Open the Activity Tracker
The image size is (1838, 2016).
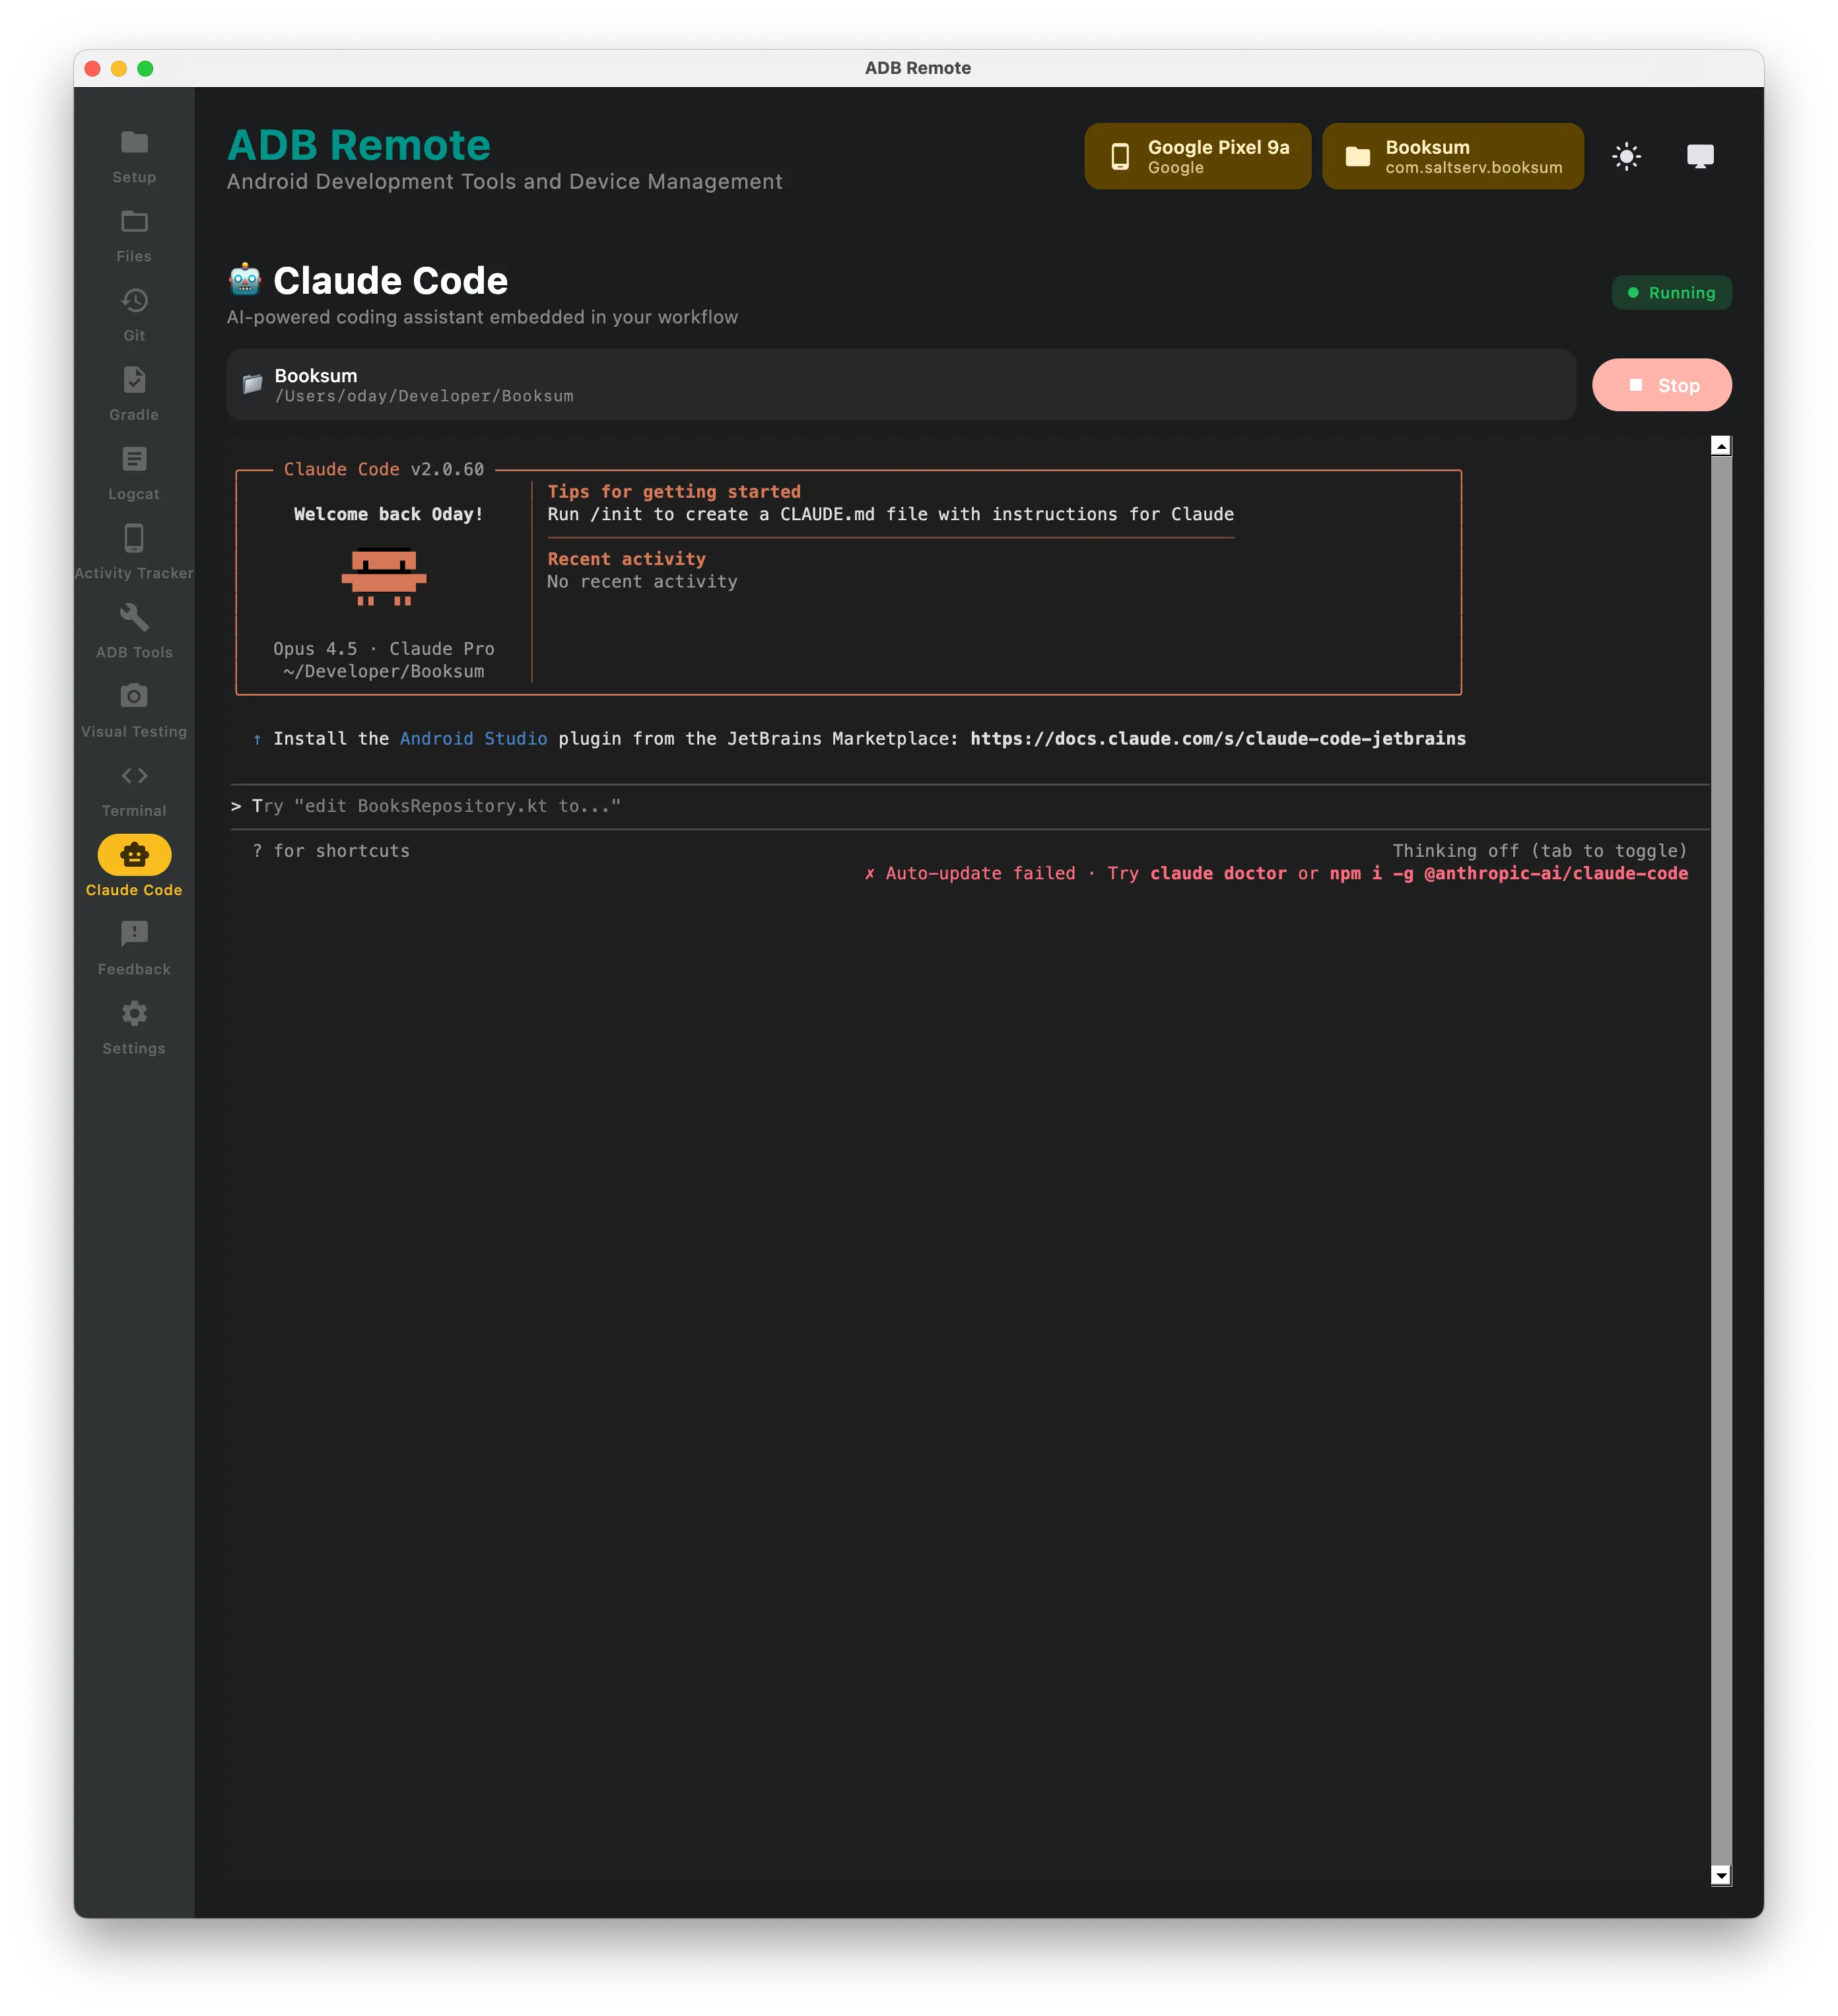[x=133, y=551]
